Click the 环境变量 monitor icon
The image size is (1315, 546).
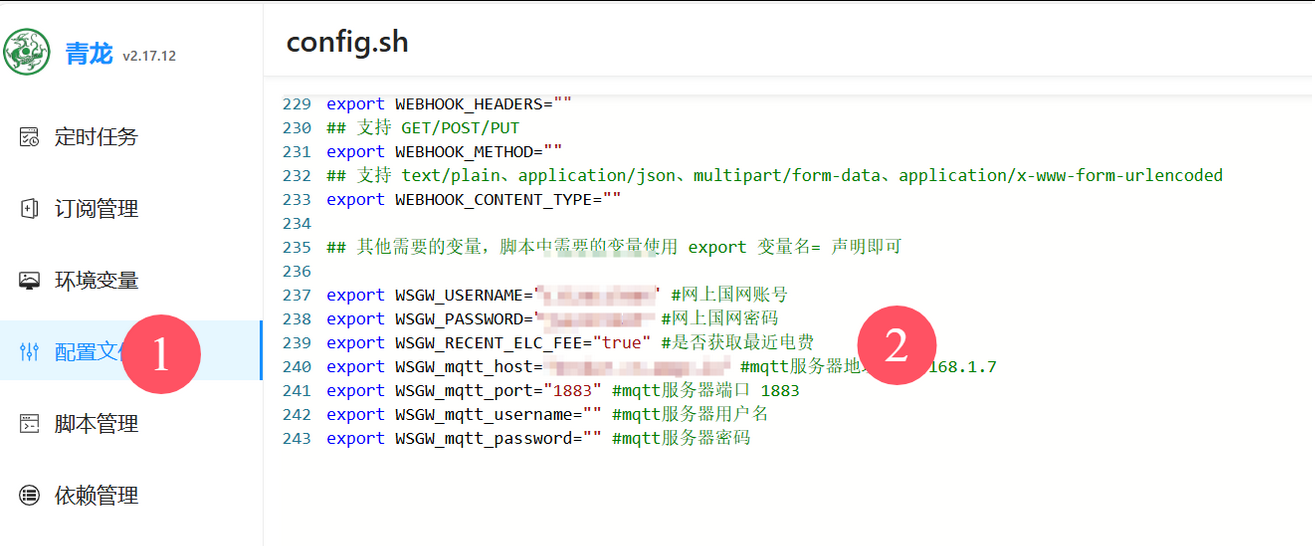pos(30,281)
